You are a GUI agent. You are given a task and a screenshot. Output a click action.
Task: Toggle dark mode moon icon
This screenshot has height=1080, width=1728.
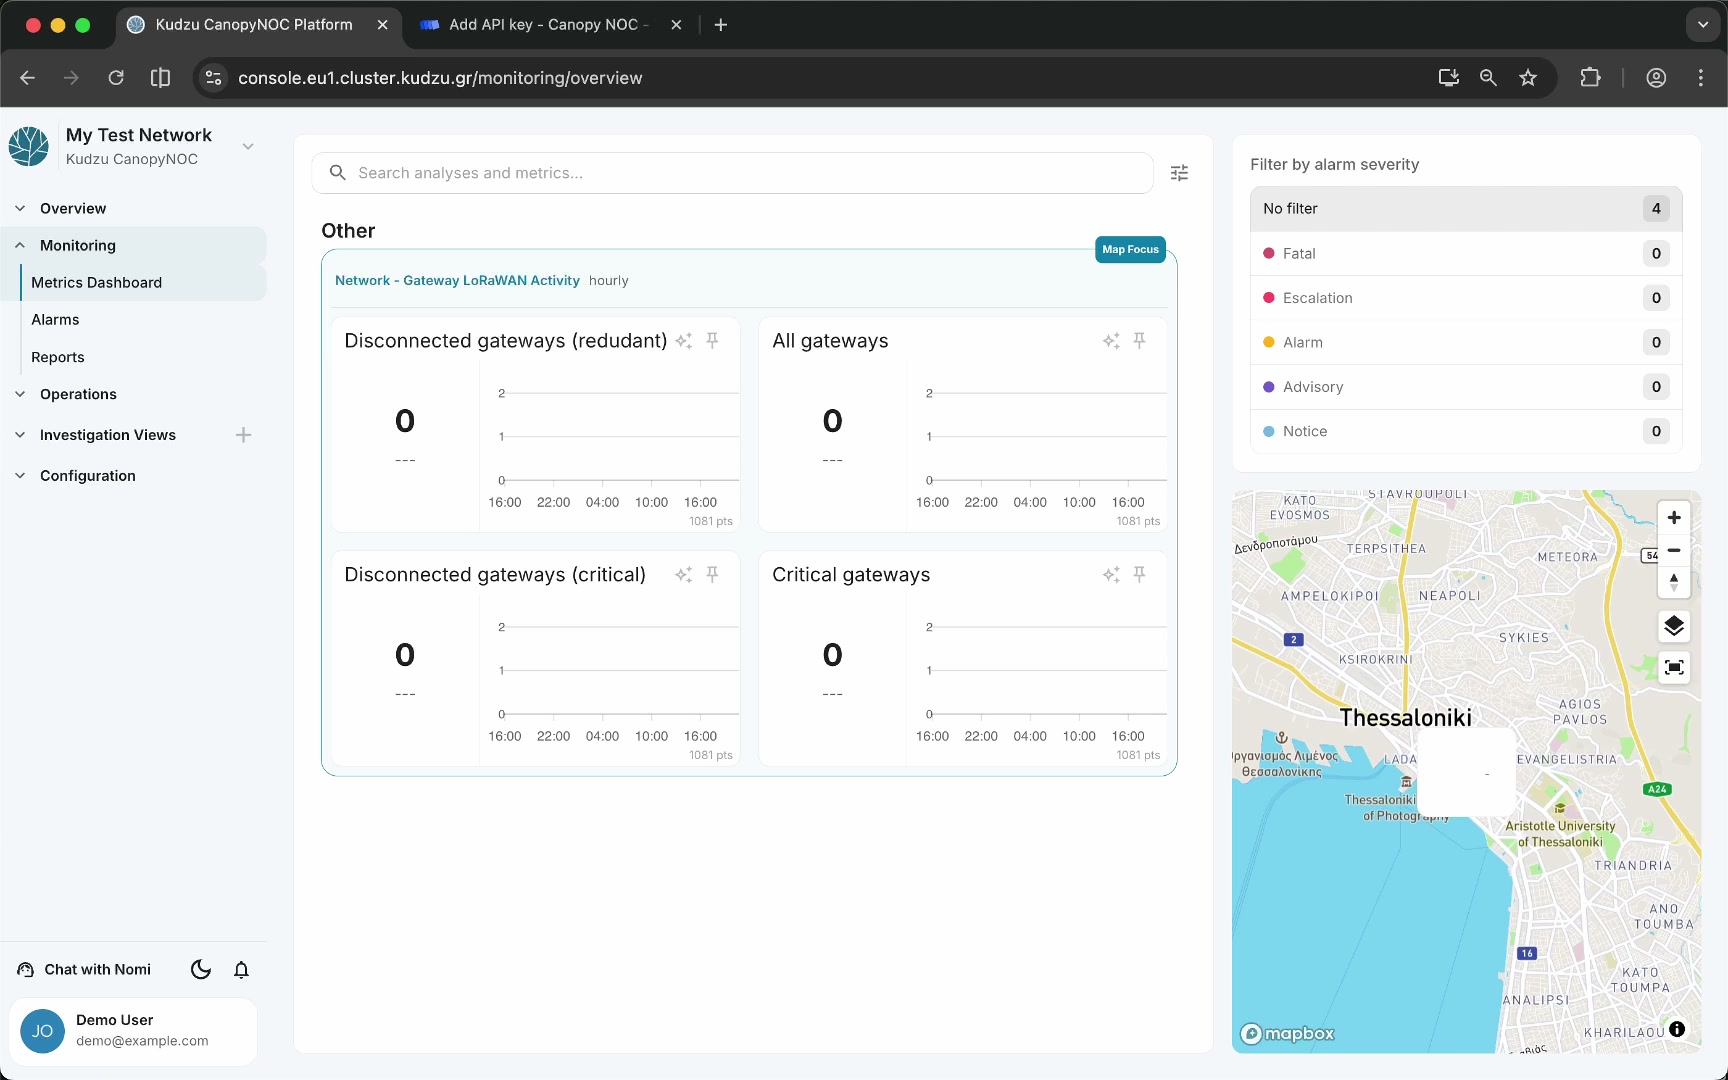click(x=200, y=969)
